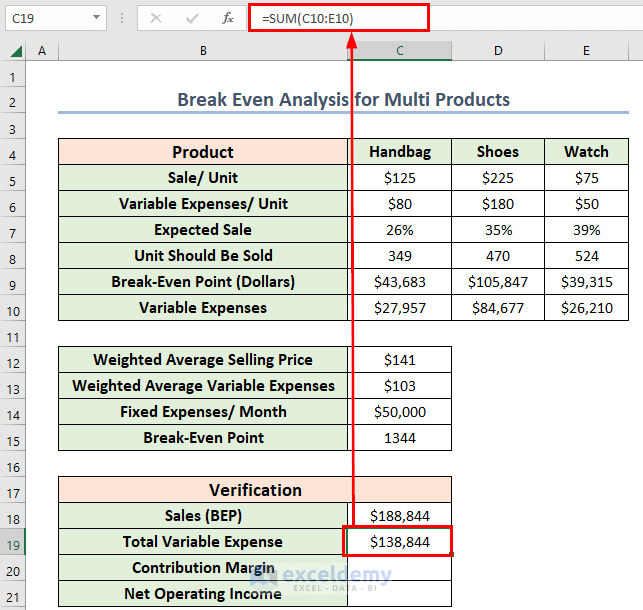Click the Select All corner triangle
643x610 pixels.
point(16,51)
